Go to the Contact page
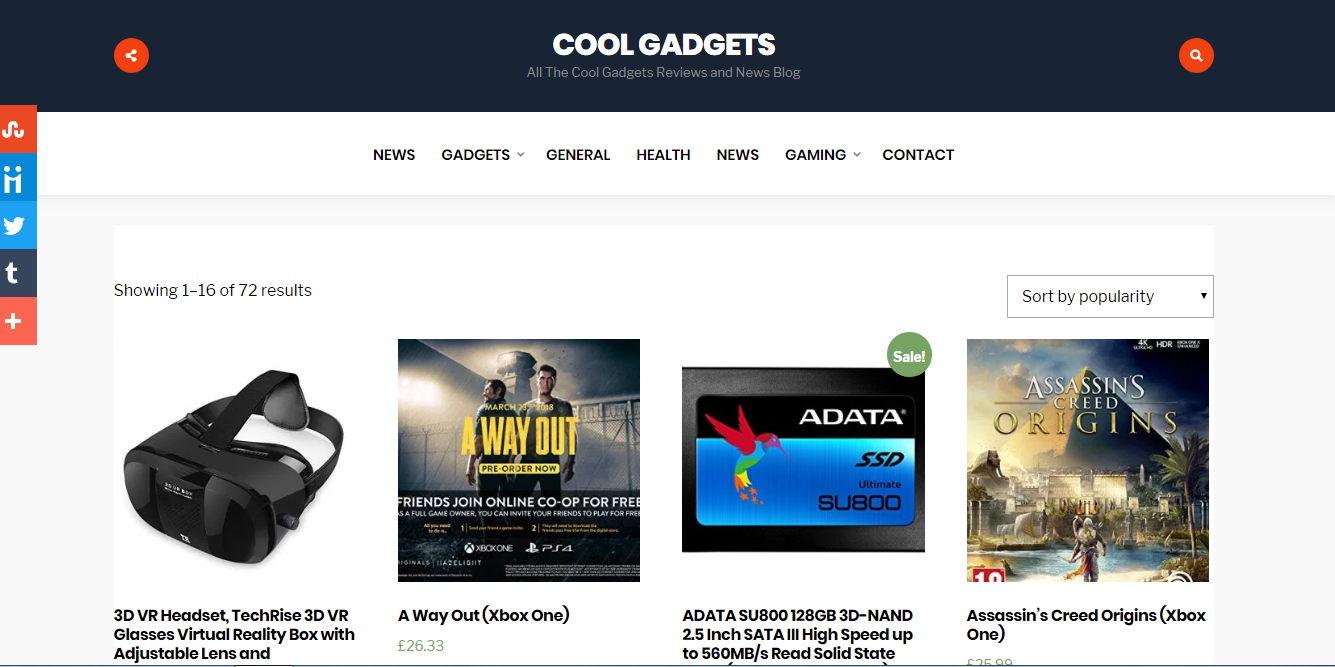The height and width of the screenshot is (667, 1335). point(918,155)
